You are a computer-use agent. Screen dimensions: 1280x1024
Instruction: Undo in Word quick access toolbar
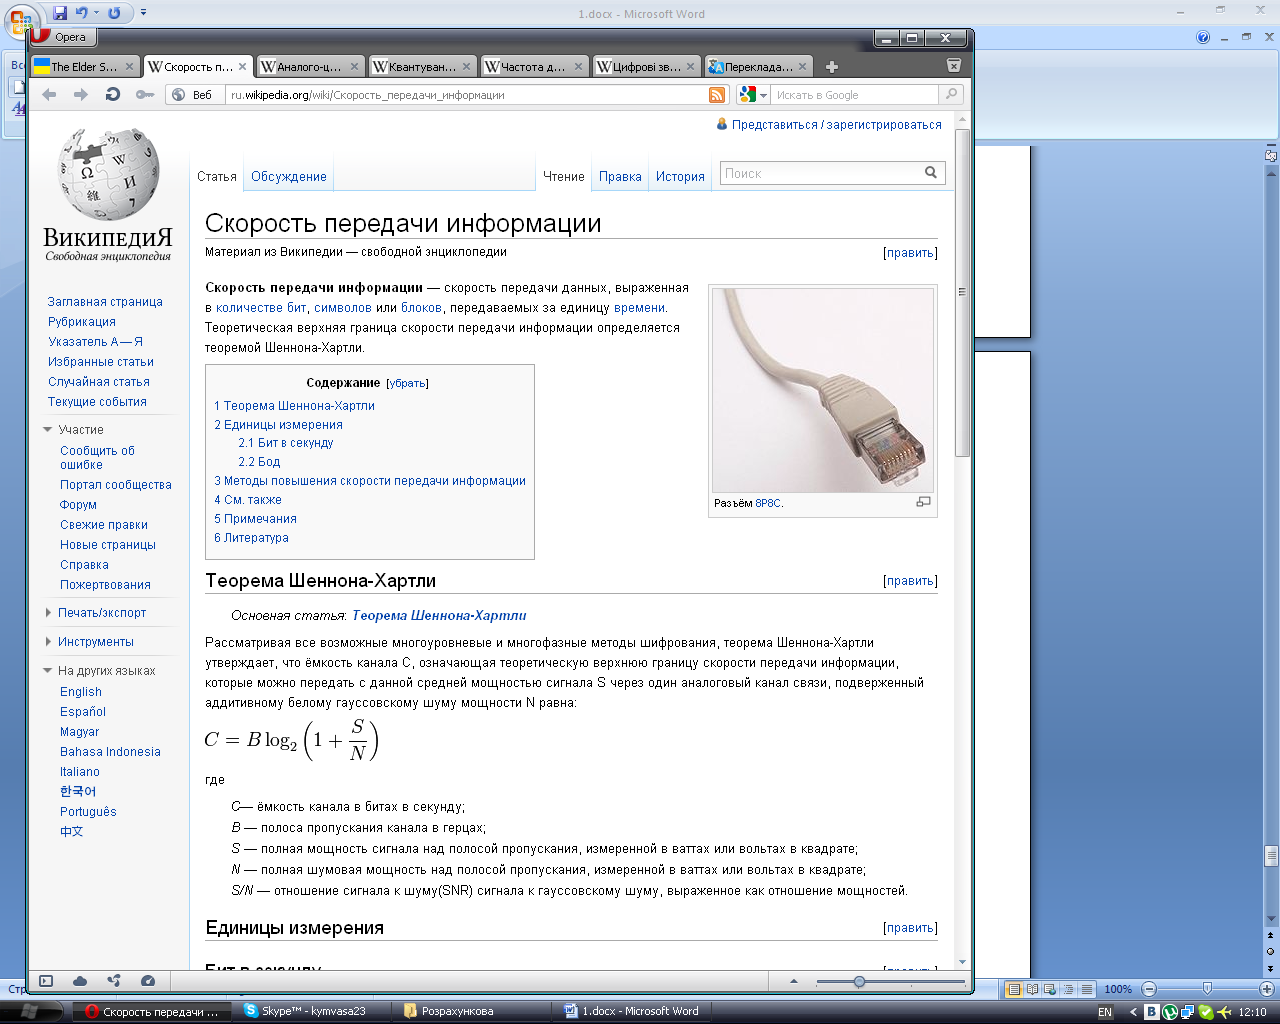click(82, 13)
